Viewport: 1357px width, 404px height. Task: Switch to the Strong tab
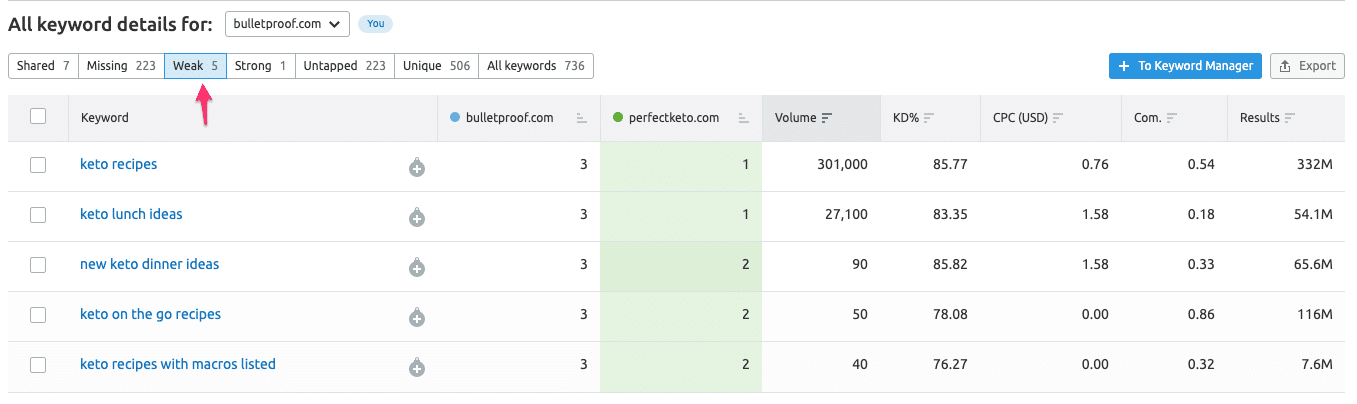260,66
